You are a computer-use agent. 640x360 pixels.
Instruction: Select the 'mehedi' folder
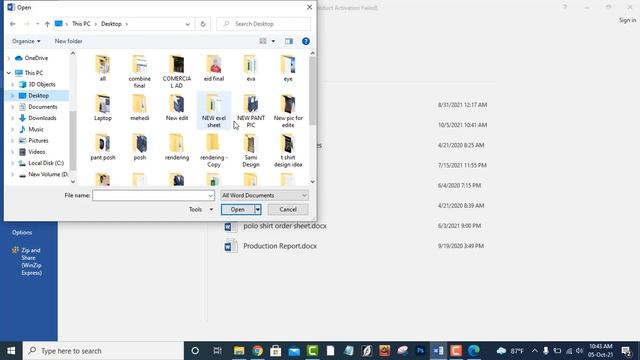(x=140, y=108)
